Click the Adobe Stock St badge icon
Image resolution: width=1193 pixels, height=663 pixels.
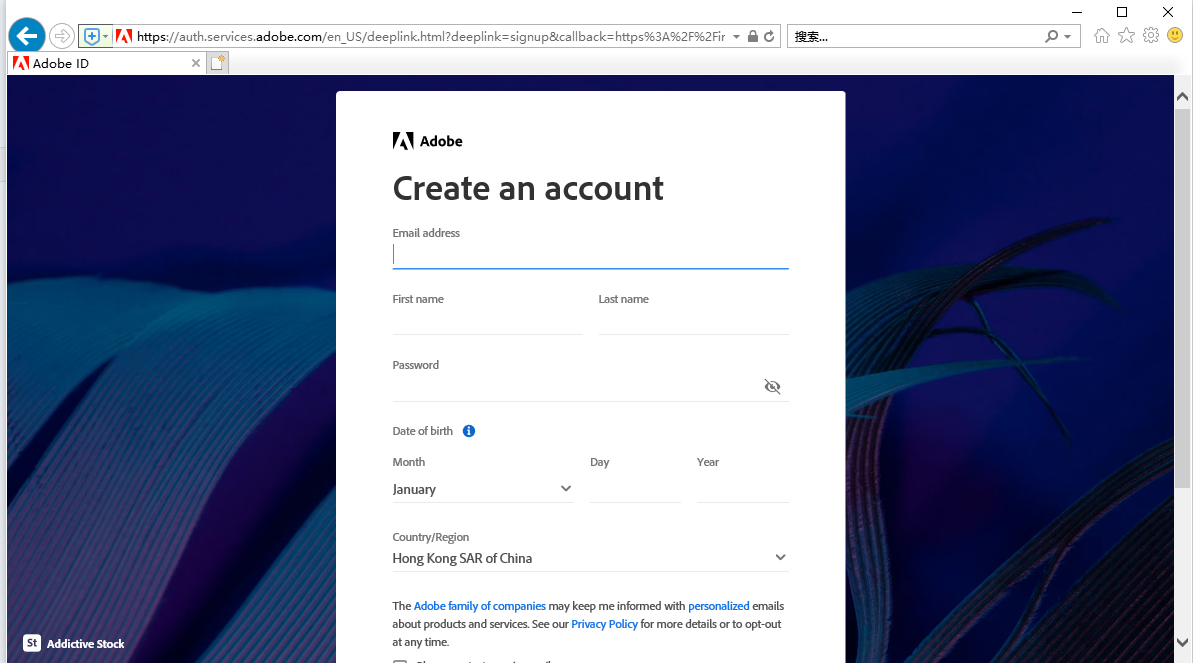(32, 643)
